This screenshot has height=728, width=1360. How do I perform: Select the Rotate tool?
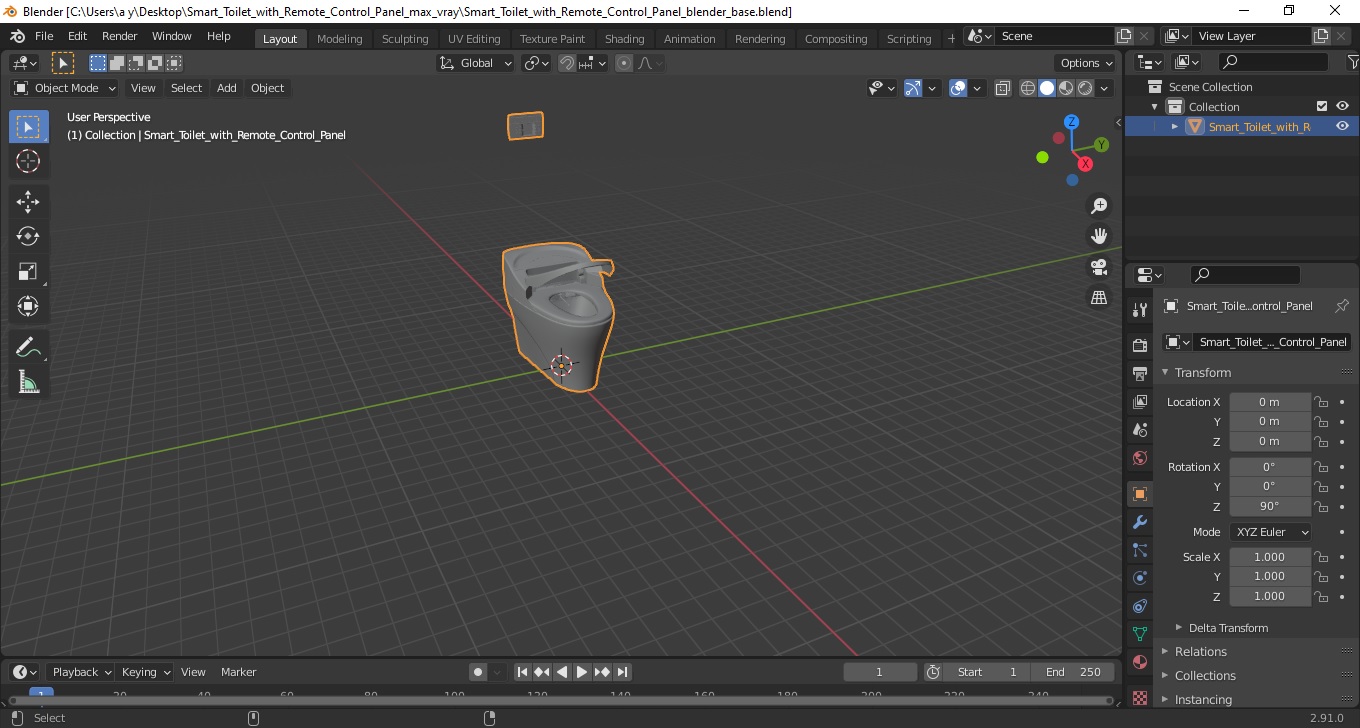(28, 237)
